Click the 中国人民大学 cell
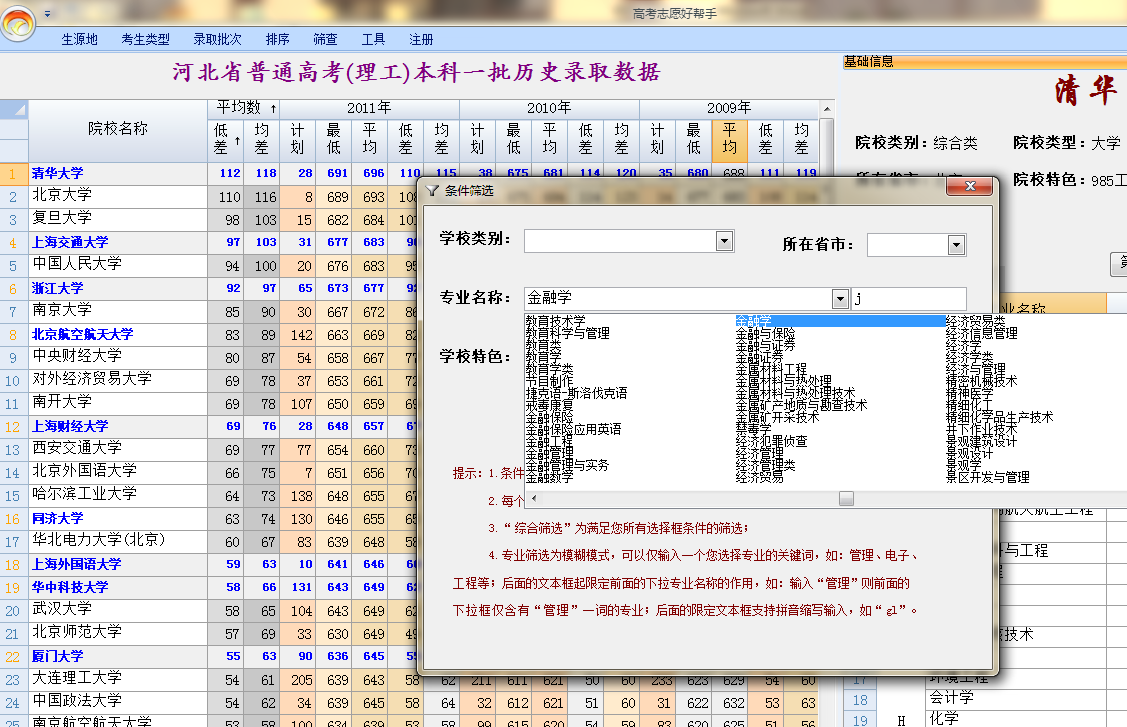 coord(117,265)
